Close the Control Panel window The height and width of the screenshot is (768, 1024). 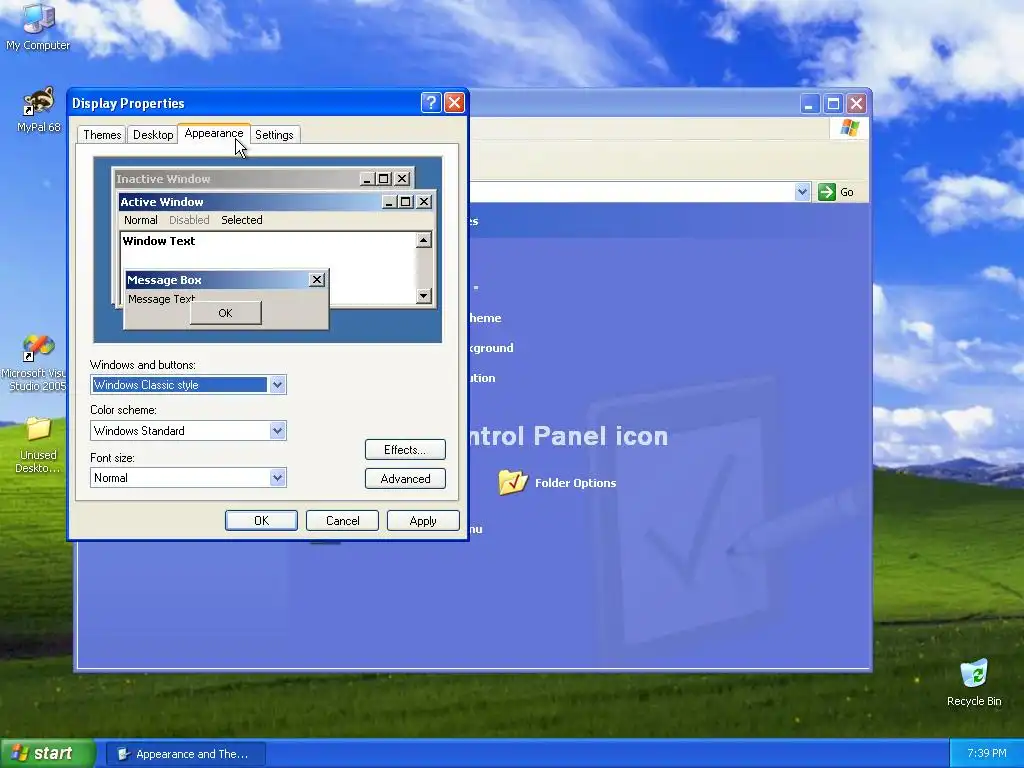tap(856, 103)
